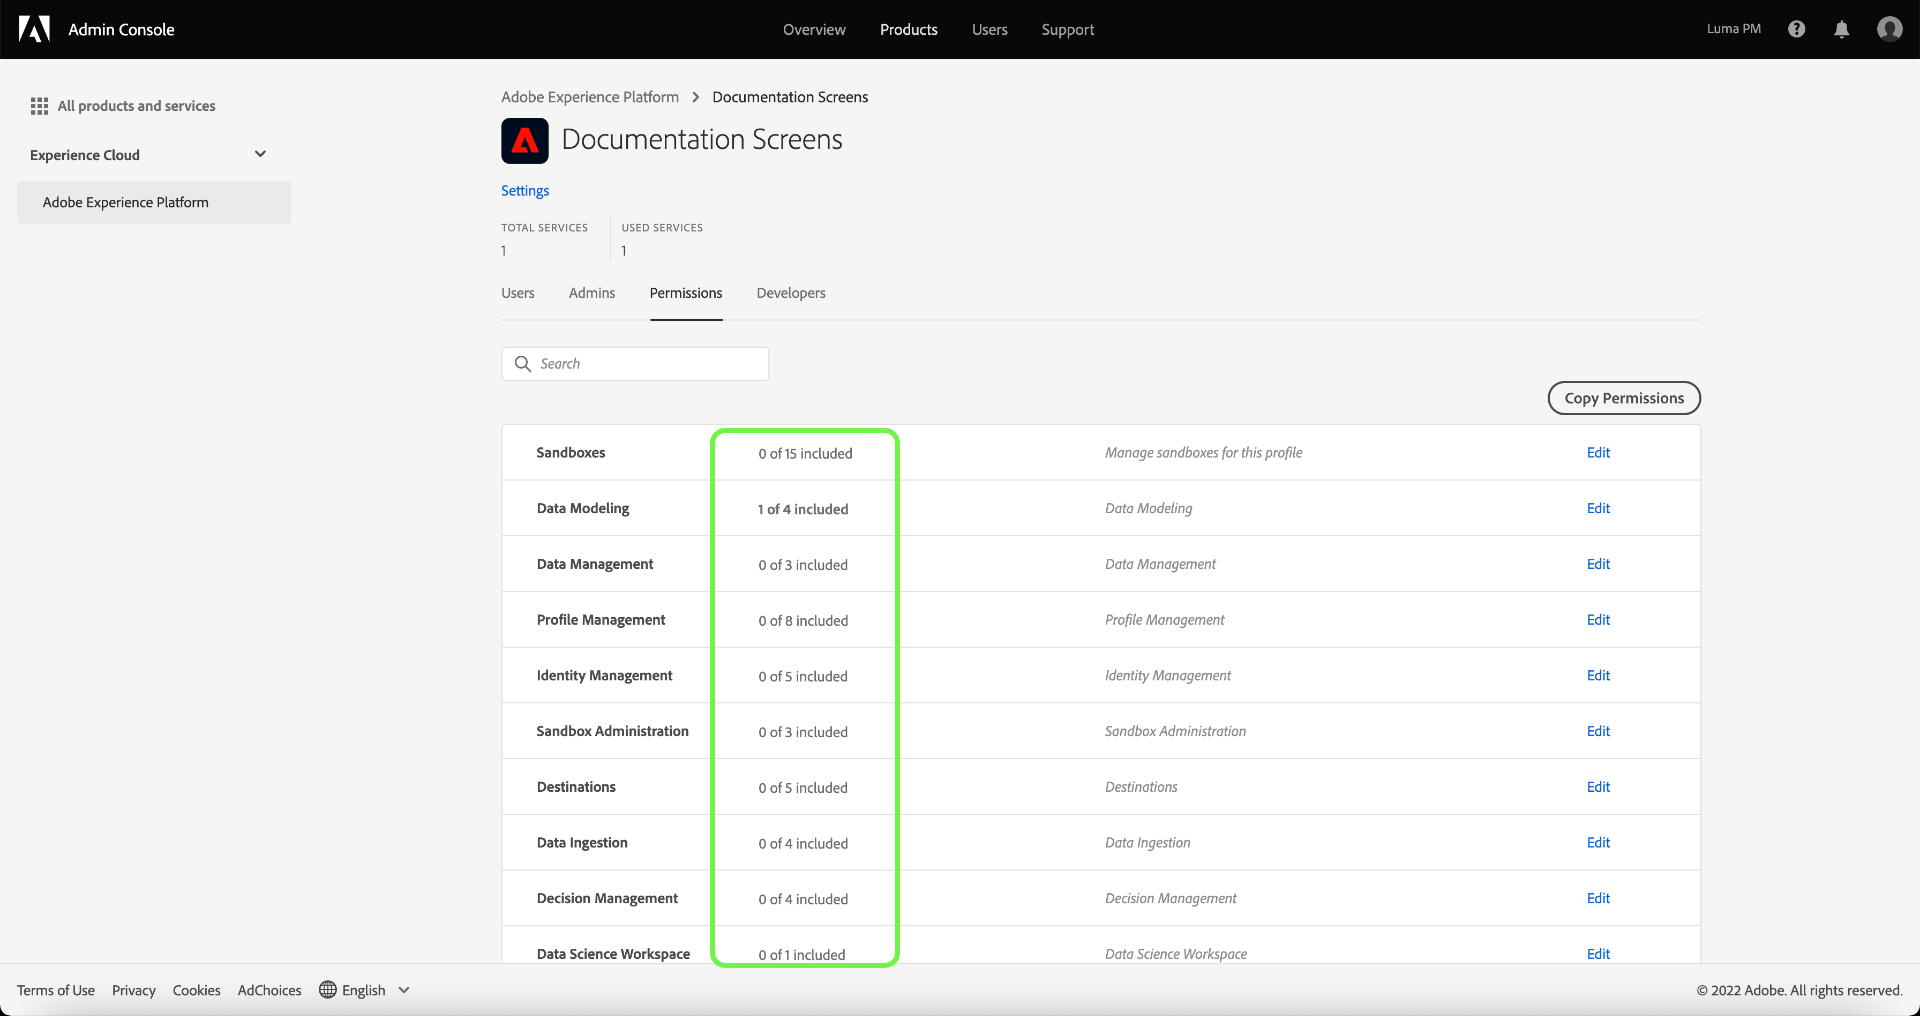Image resolution: width=1920 pixels, height=1016 pixels.
Task: Click the '1 of 4 included' count
Action: click(x=803, y=510)
